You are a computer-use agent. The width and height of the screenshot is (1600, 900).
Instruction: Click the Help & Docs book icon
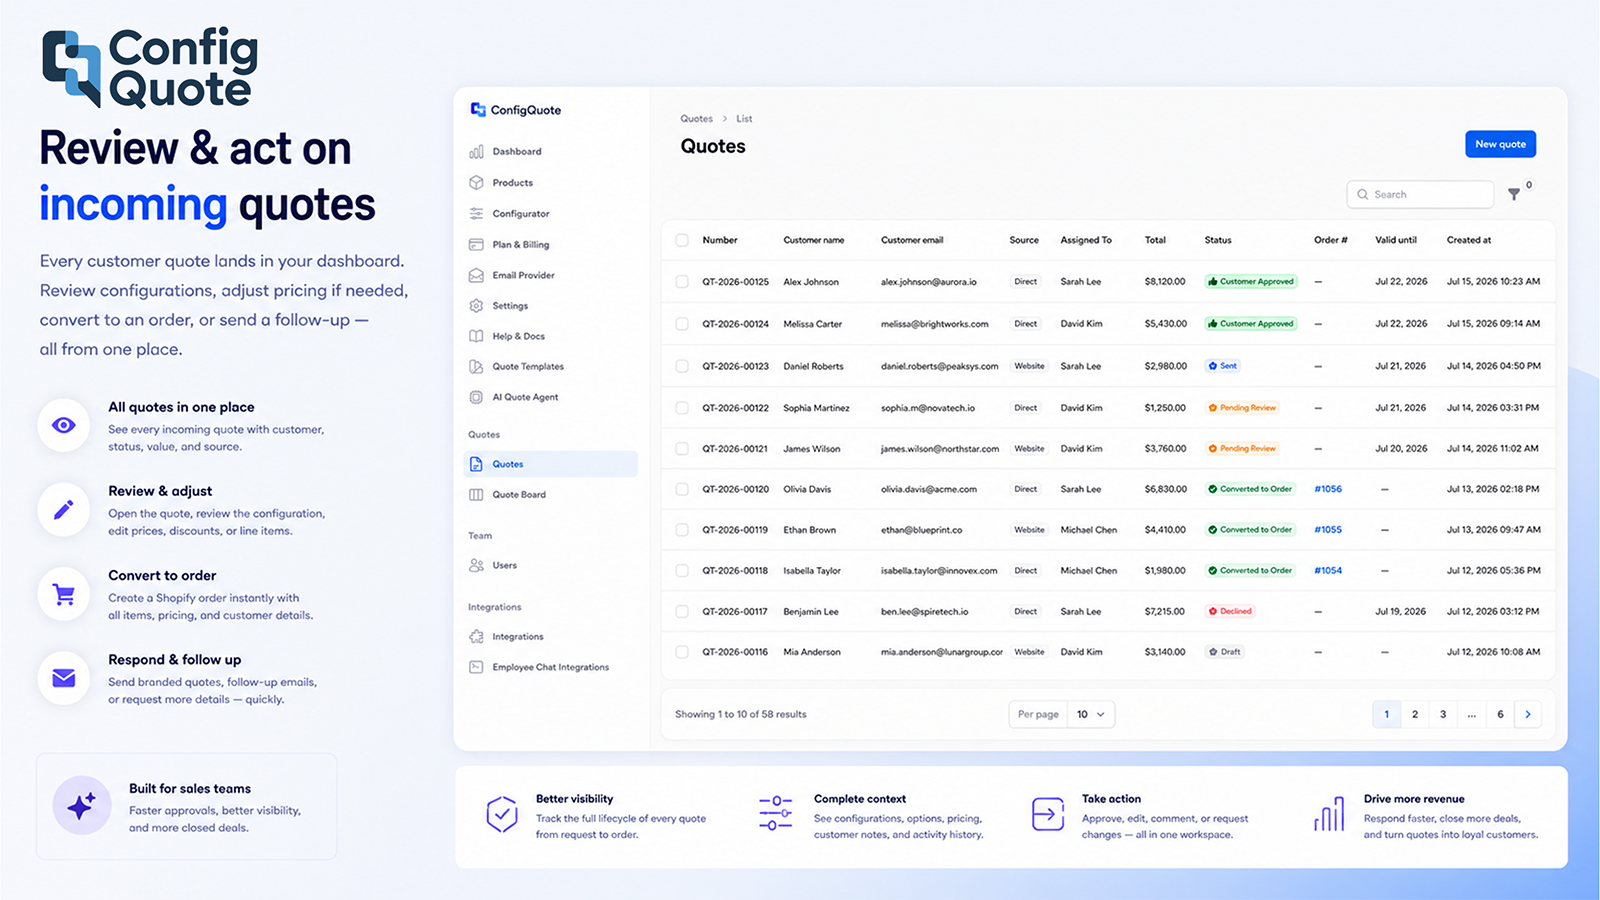(x=476, y=336)
